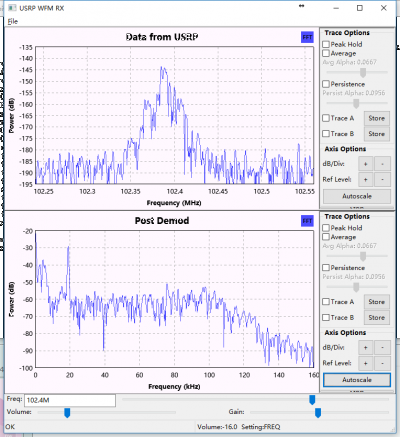Decrease dB/Div on the Post Demod plot
Image resolution: width=400 pixels, height=437 pixels.
[382, 348]
